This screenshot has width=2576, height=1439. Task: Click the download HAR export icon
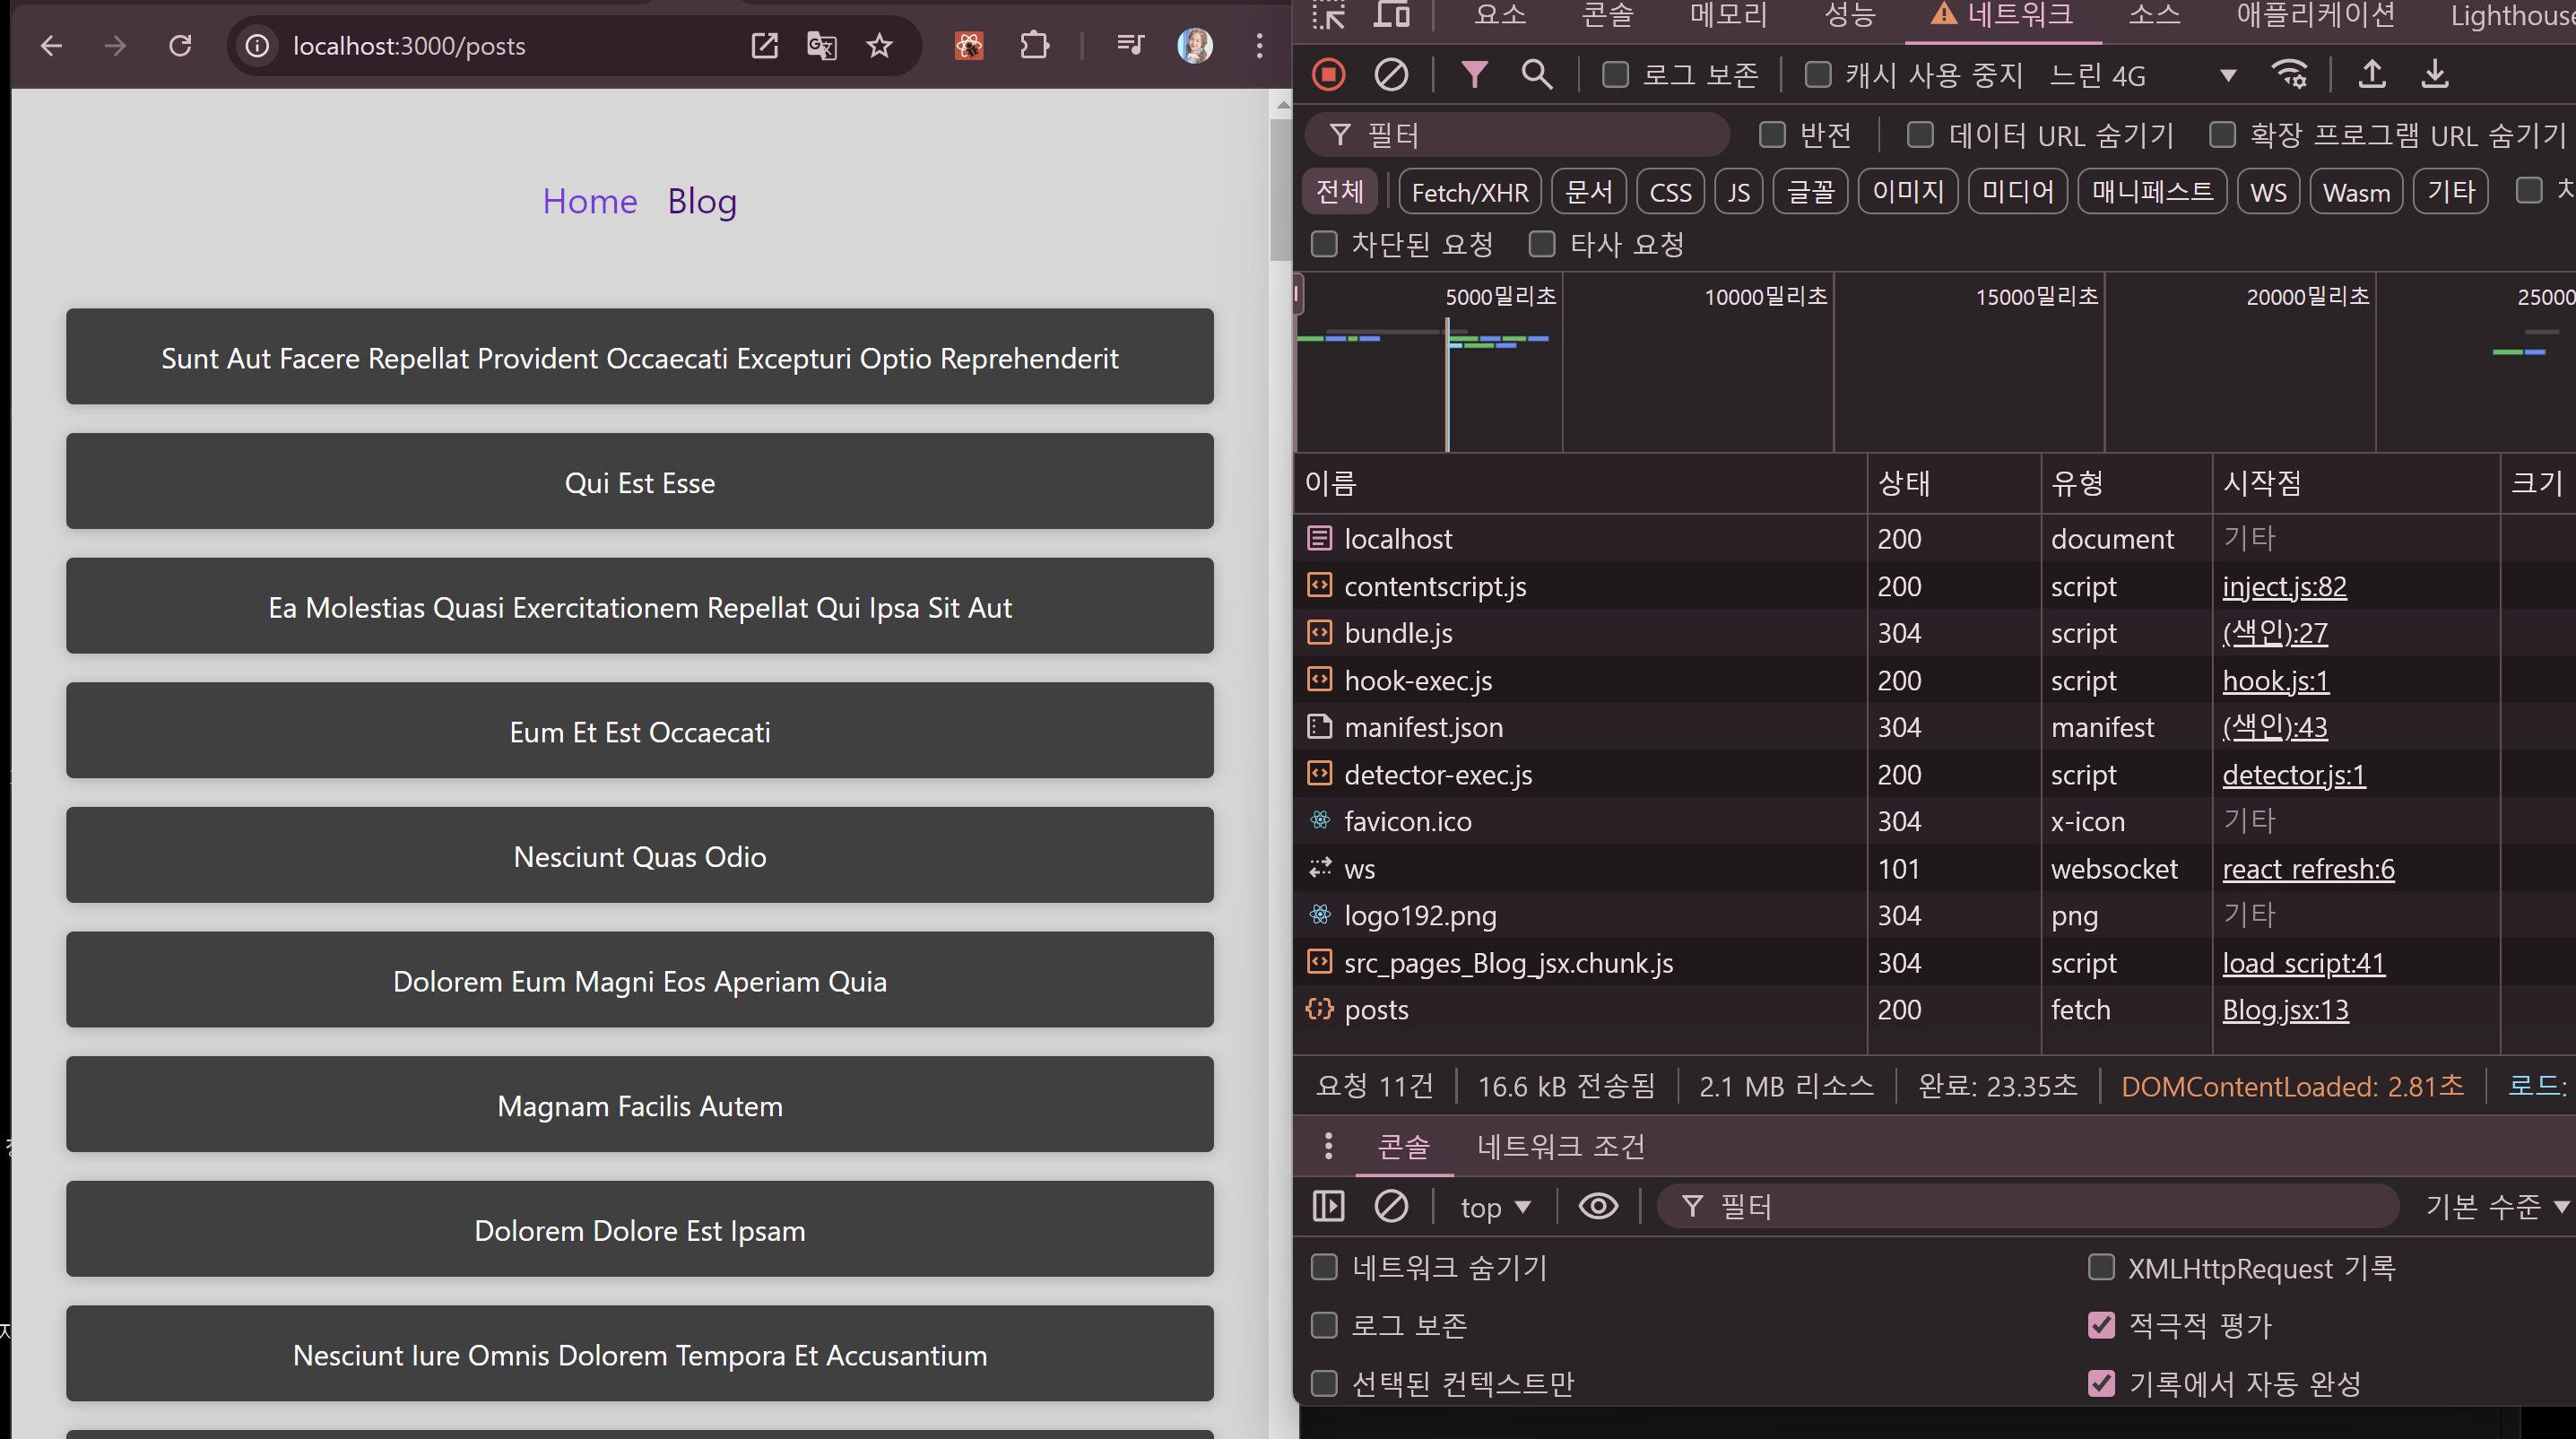2435,75
